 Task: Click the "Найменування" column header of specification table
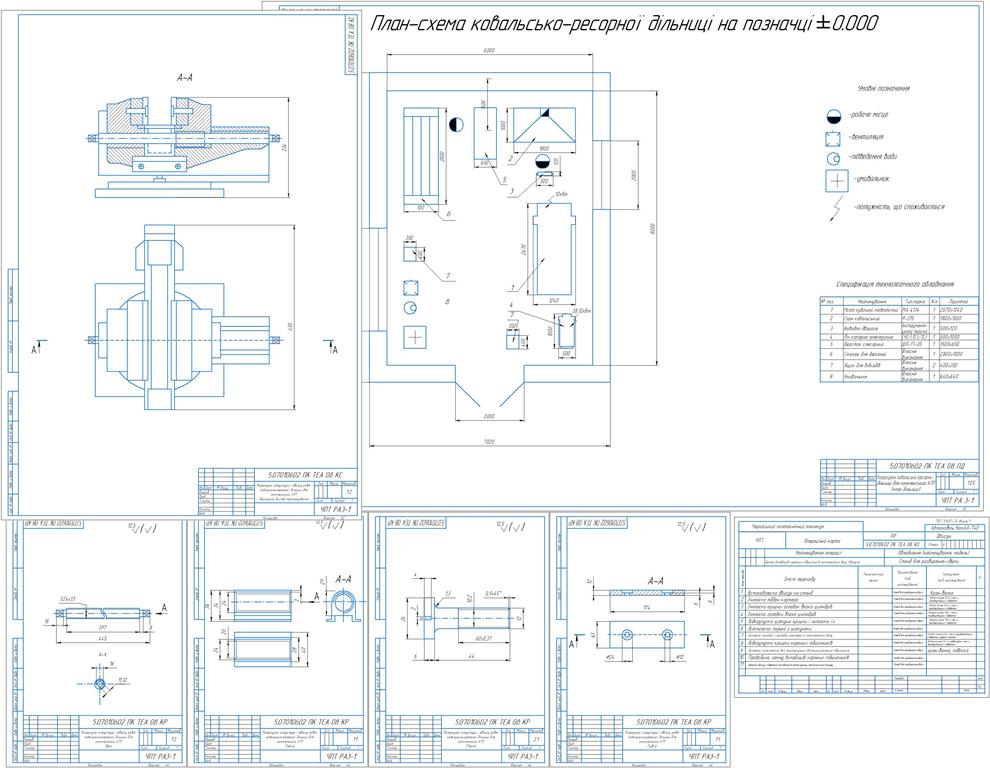[872, 301]
